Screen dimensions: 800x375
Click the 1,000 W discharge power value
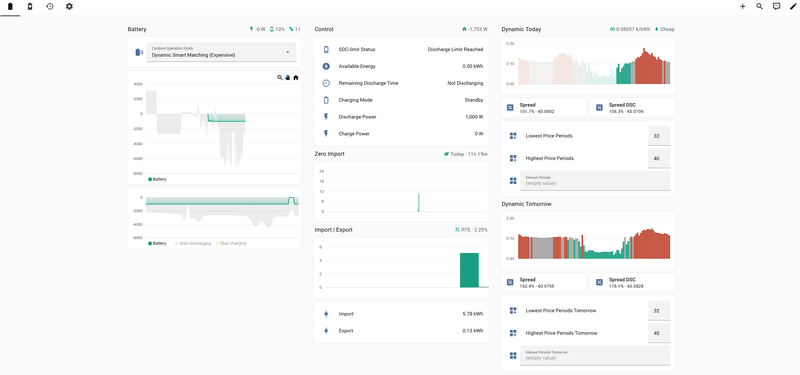474,117
